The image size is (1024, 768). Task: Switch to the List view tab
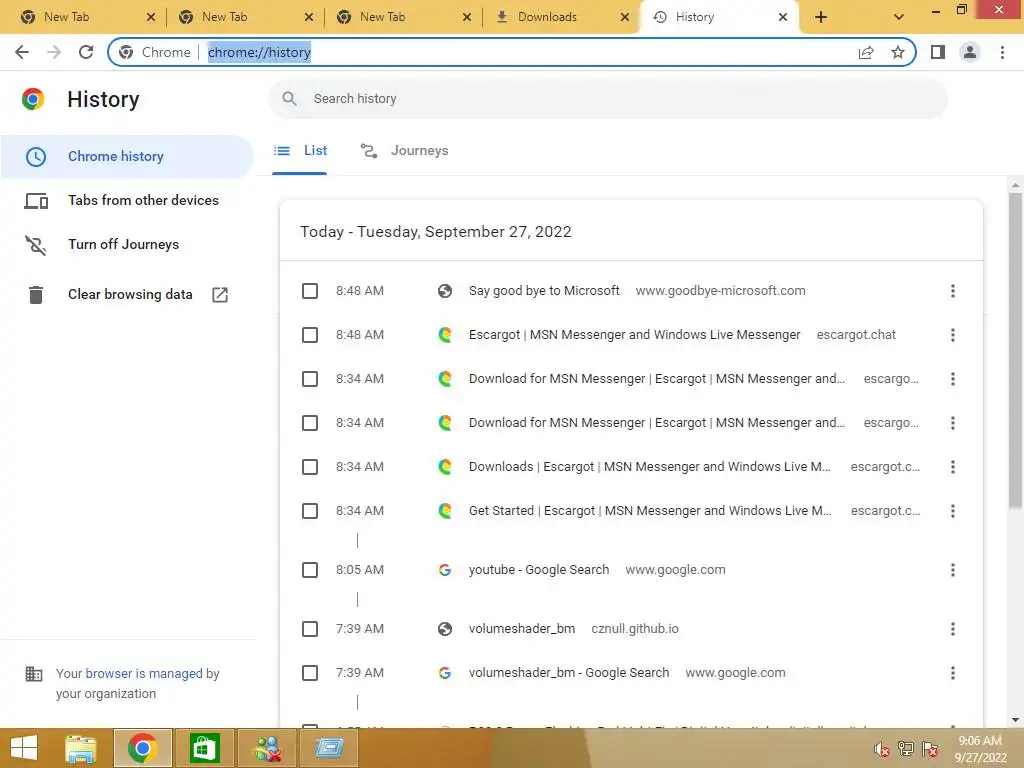click(300, 151)
